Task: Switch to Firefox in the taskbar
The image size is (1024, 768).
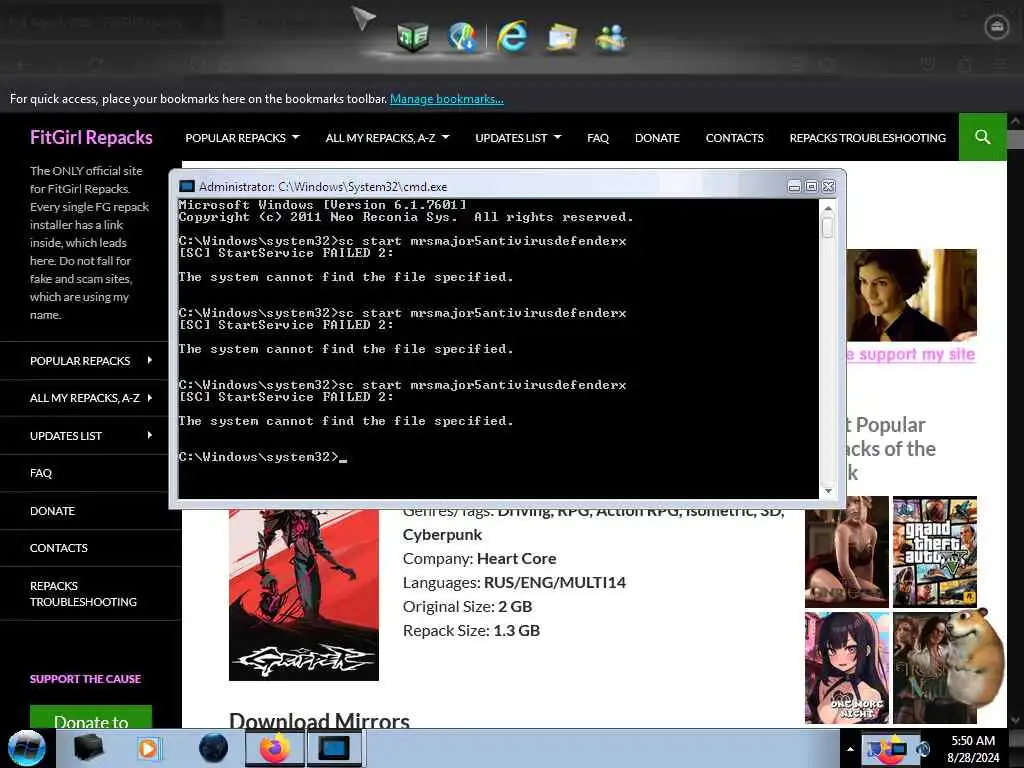Action: [275, 748]
